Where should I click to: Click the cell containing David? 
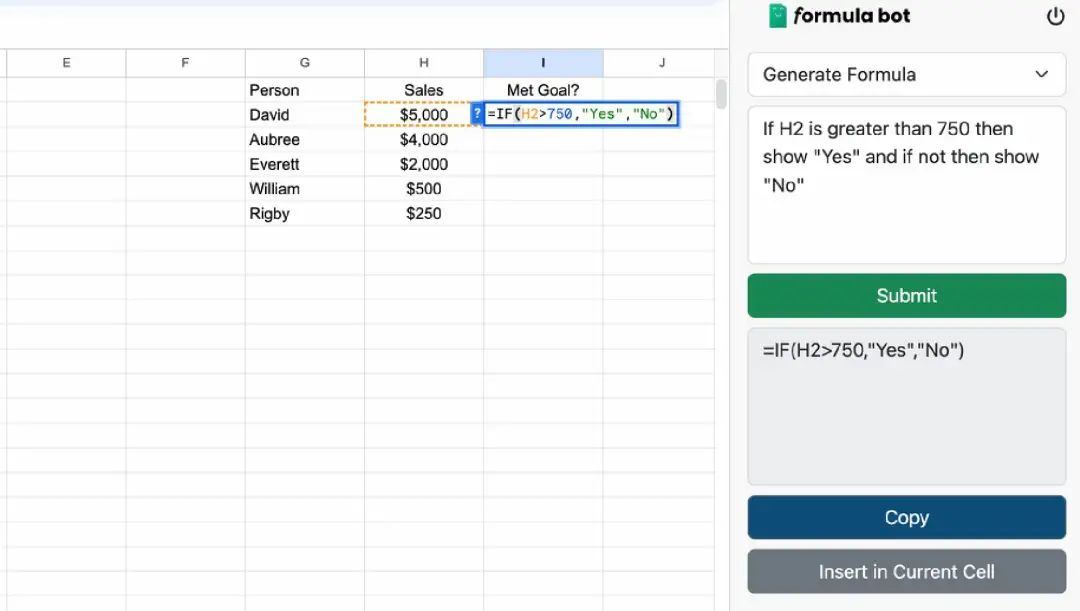coord(304,114)
